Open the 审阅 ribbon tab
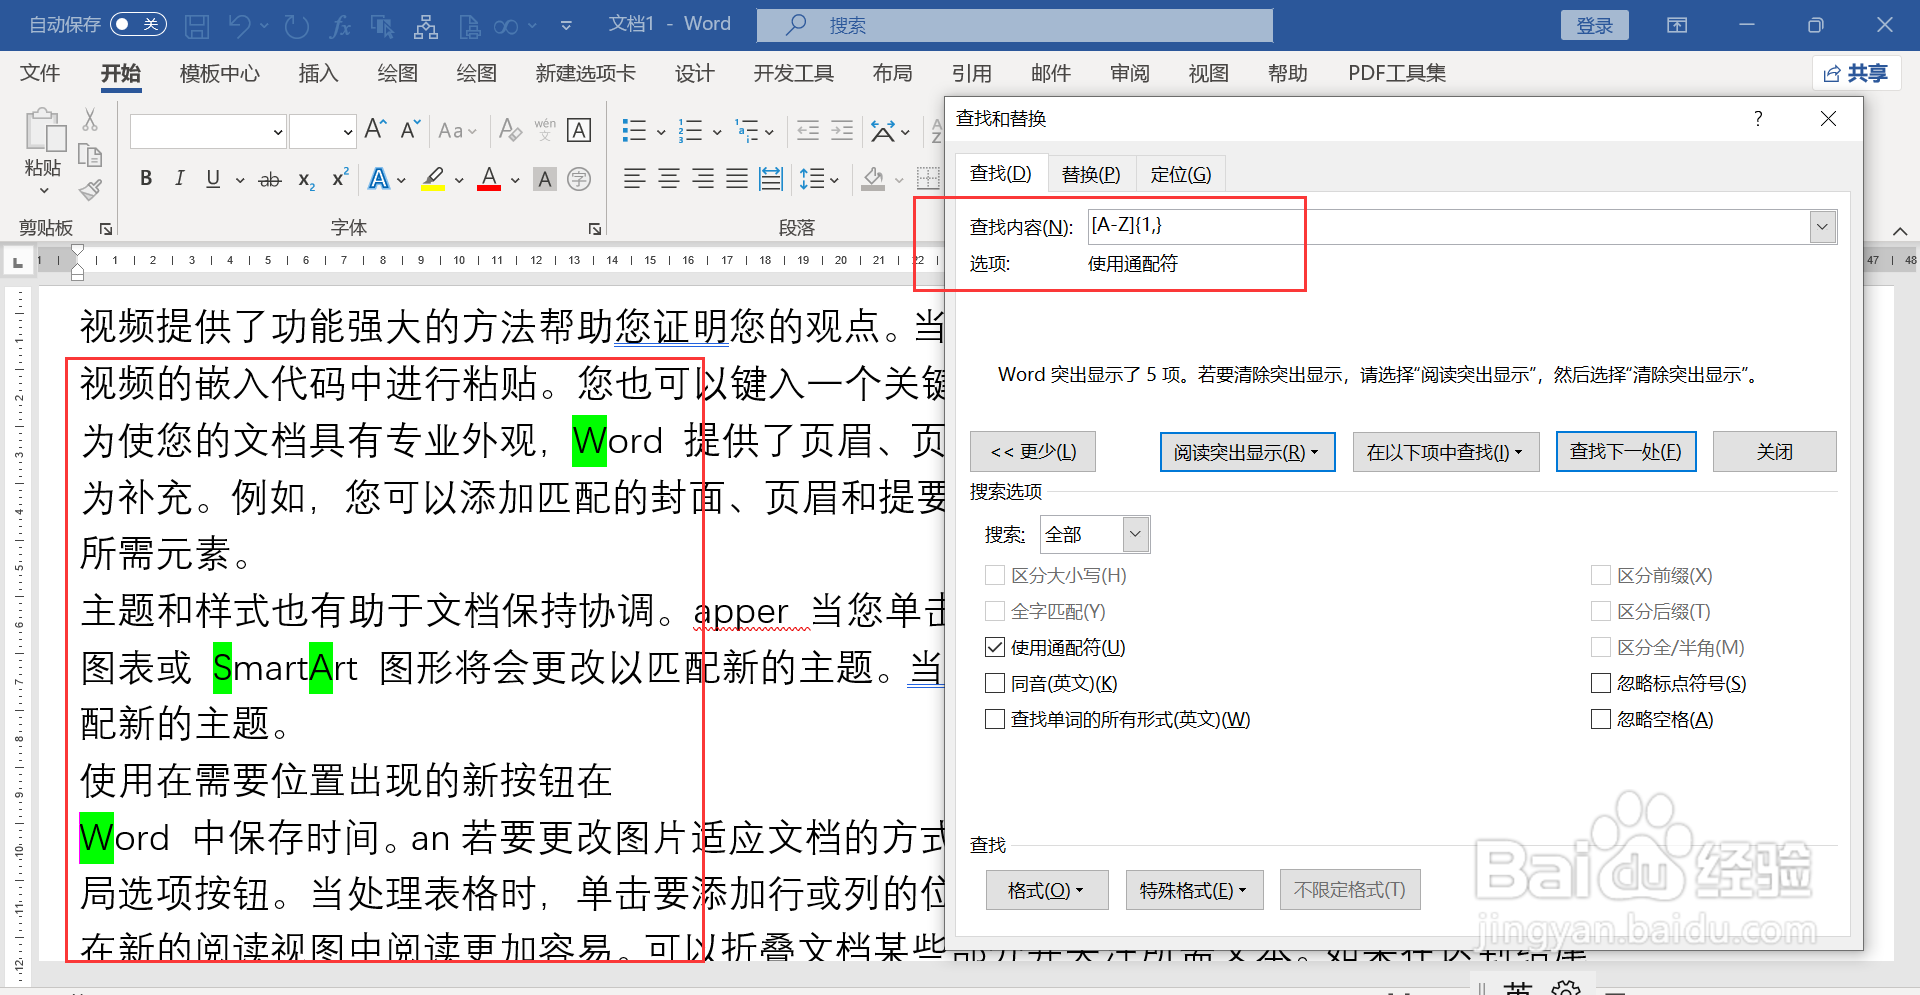The height and width of the screenshot is (995, 1920). click(x=1129, y=73)
